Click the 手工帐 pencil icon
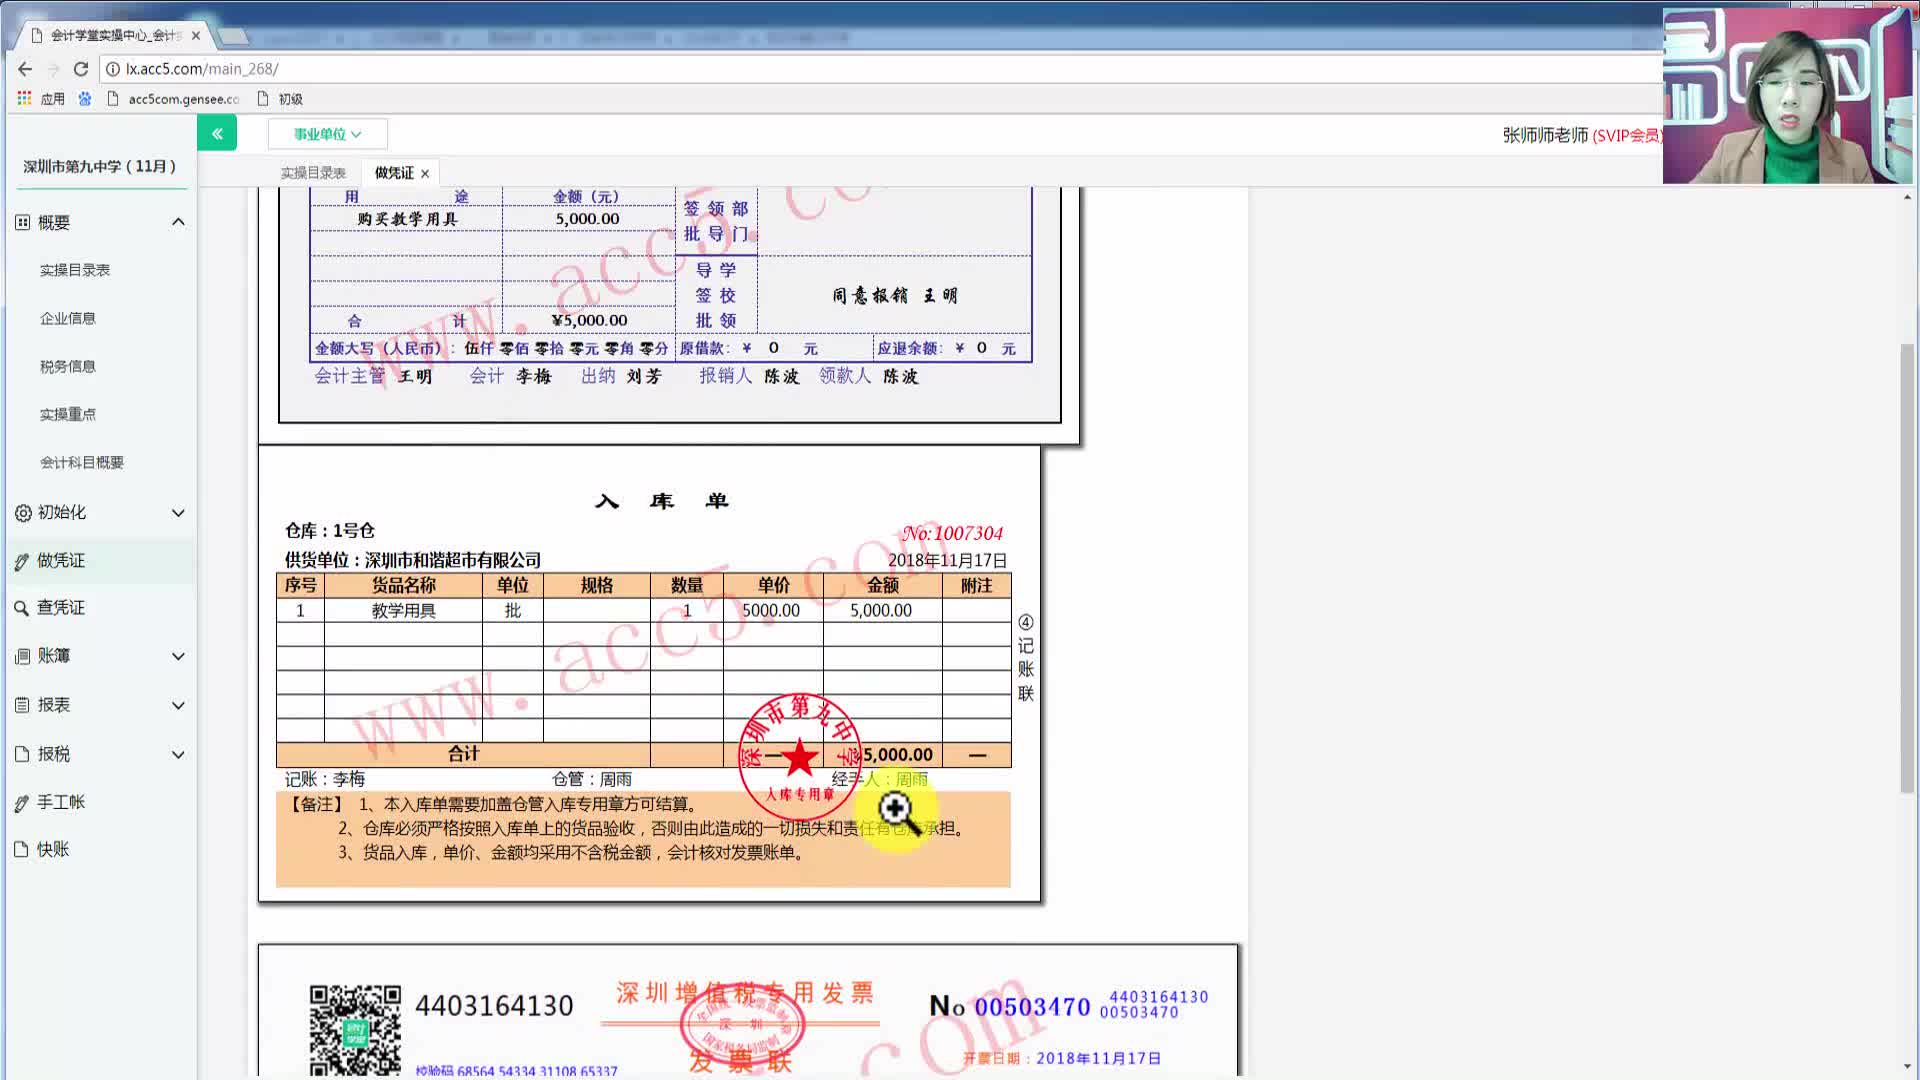This screenshot has width=1920, height=1080. coord(22,803)
